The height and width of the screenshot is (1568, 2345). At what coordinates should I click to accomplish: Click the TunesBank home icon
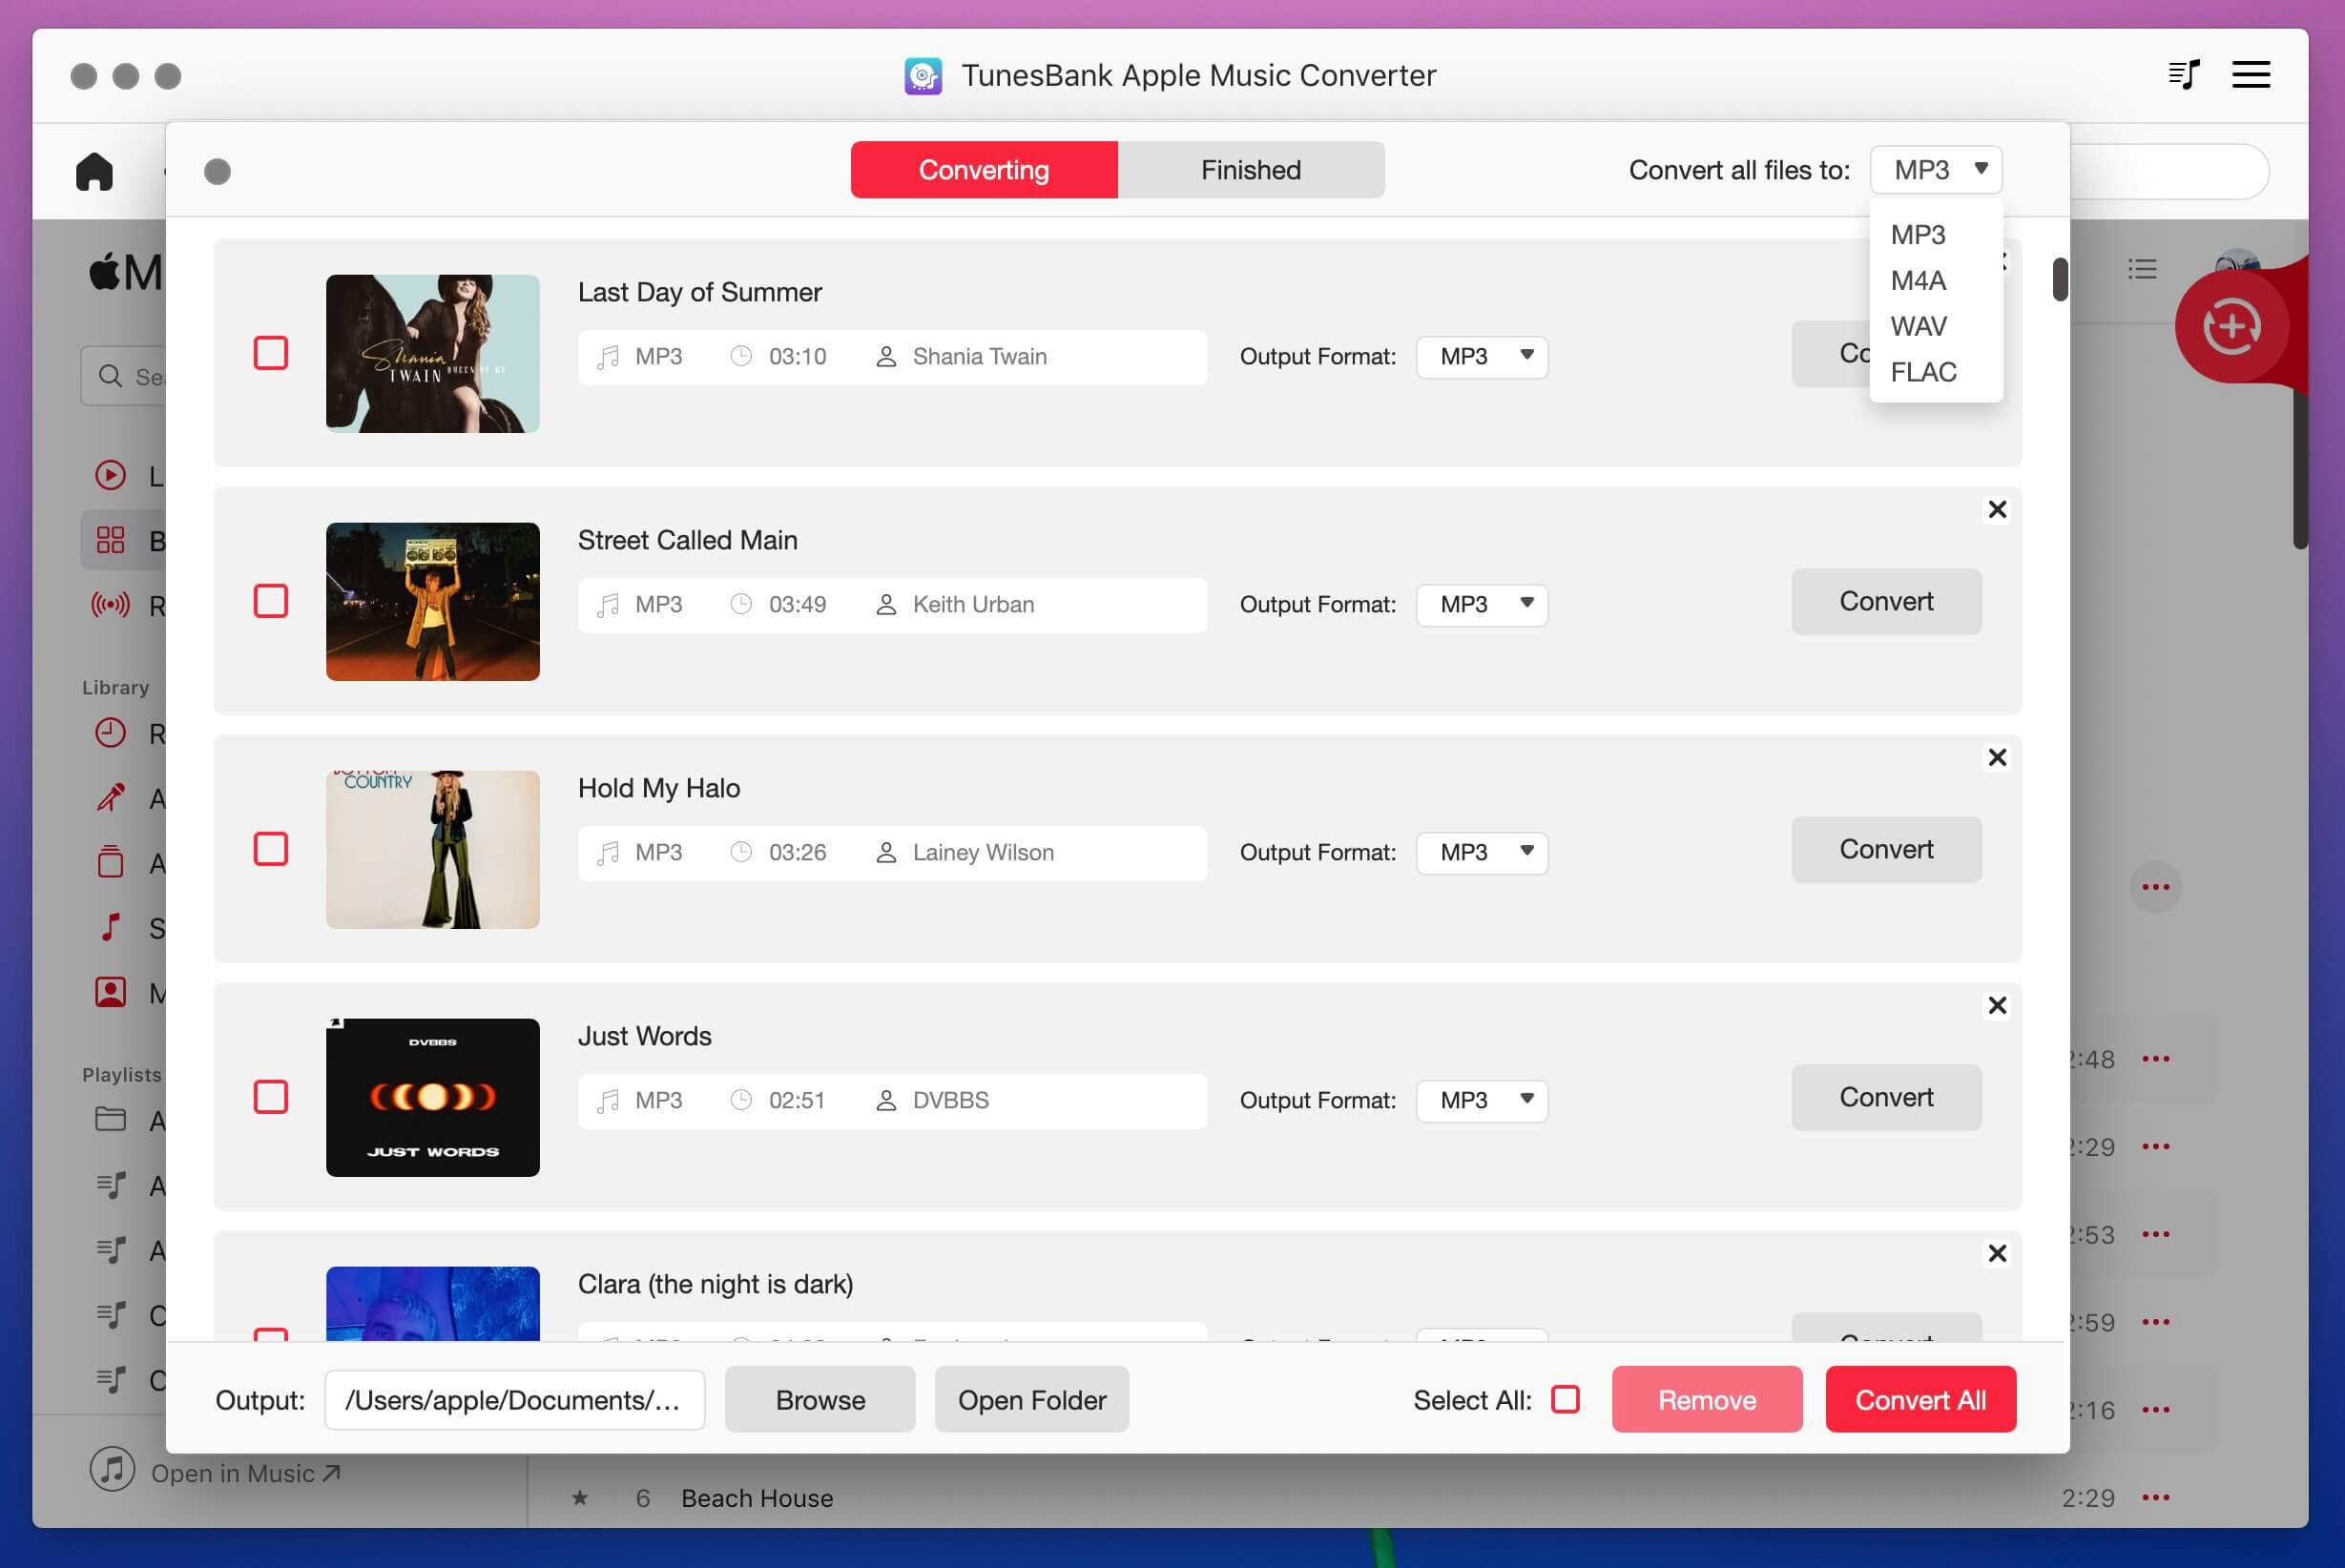pyautogui.click(x=93, y=168)
